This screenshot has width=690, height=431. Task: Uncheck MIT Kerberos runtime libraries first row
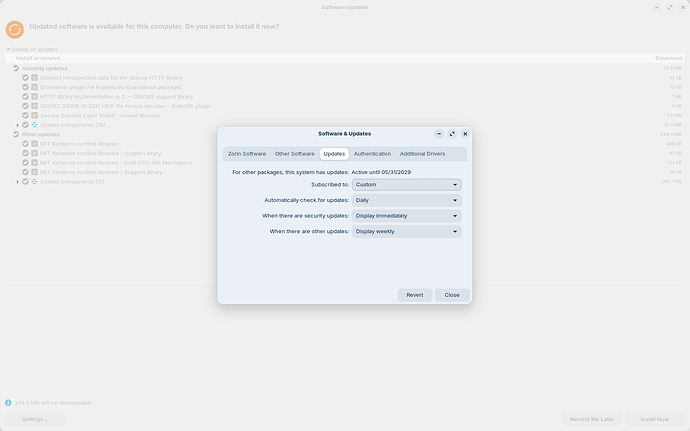(x=26, y=144)
